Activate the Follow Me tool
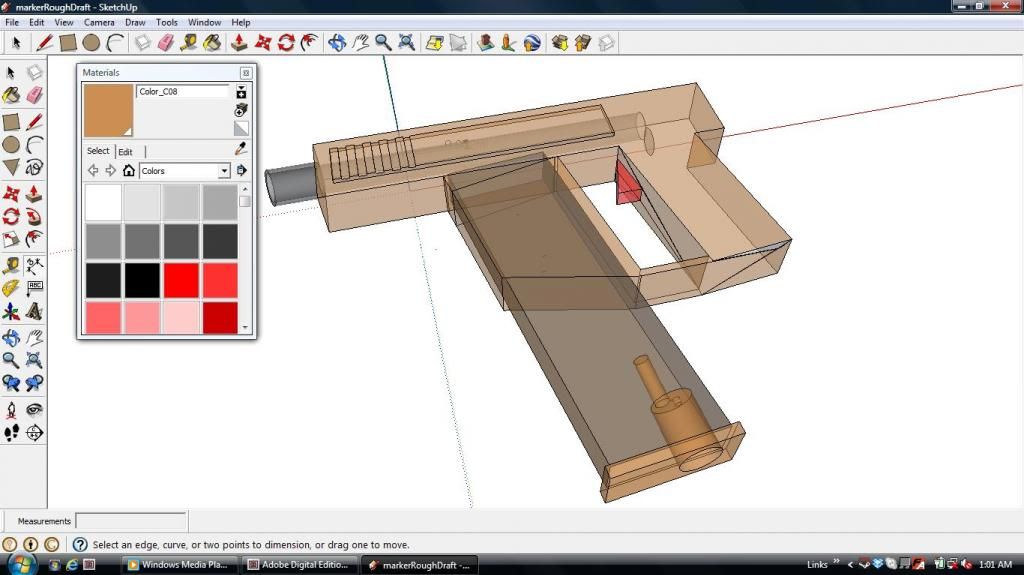Viewport: 1024px width, 575px height. coord(34,216)
